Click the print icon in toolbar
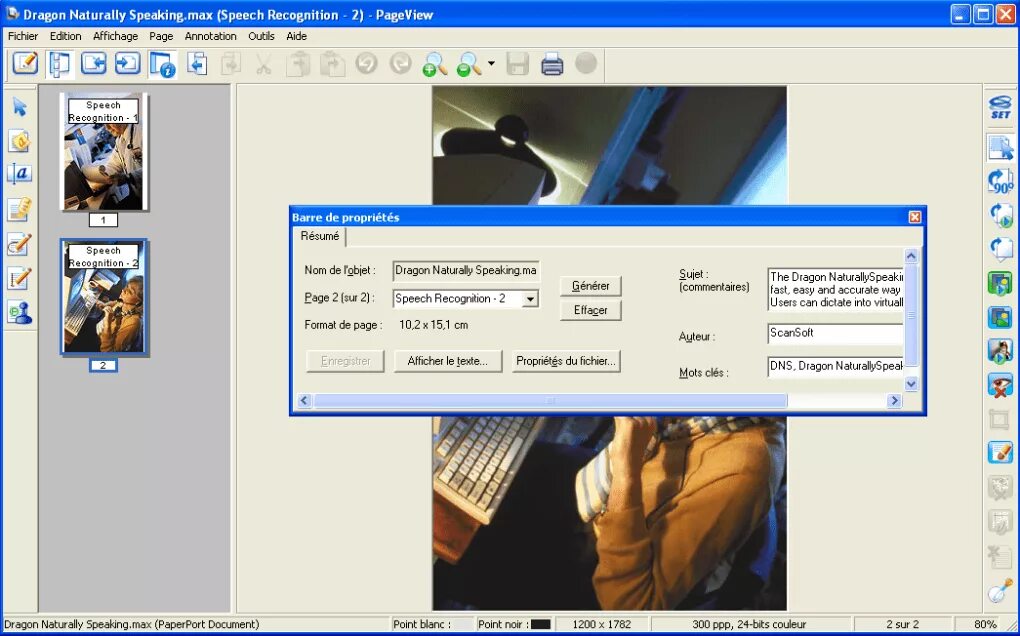The width and height of the screenshot is (1020, 636). pyautogui.click(x=552, y=64)
